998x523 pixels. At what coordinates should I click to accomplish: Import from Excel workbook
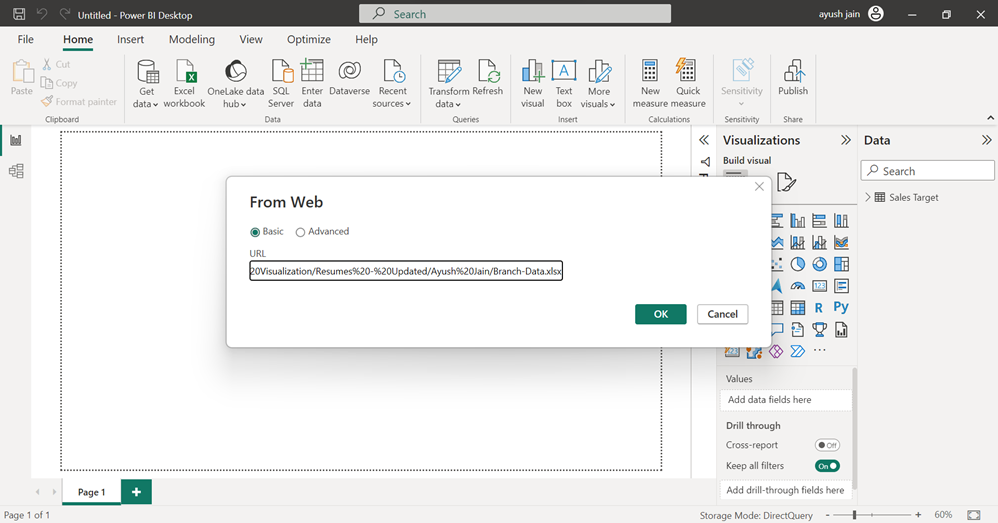click(x=184, y=83)
